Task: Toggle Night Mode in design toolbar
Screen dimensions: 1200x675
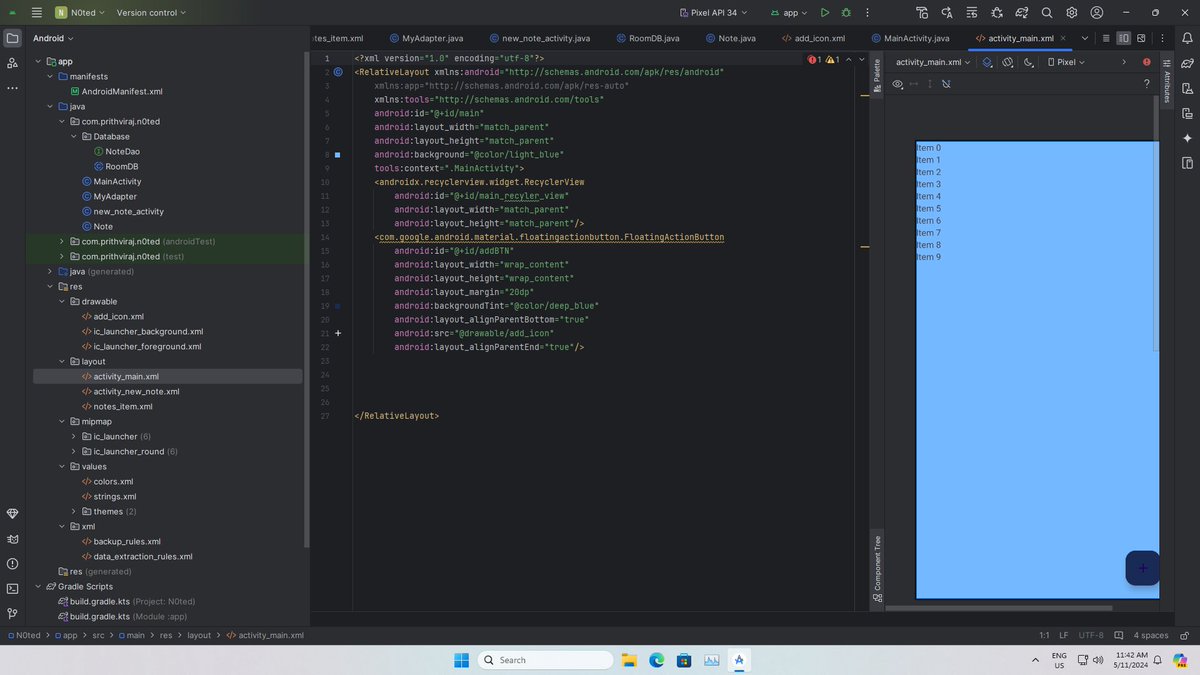Action: coord(1029,62)
